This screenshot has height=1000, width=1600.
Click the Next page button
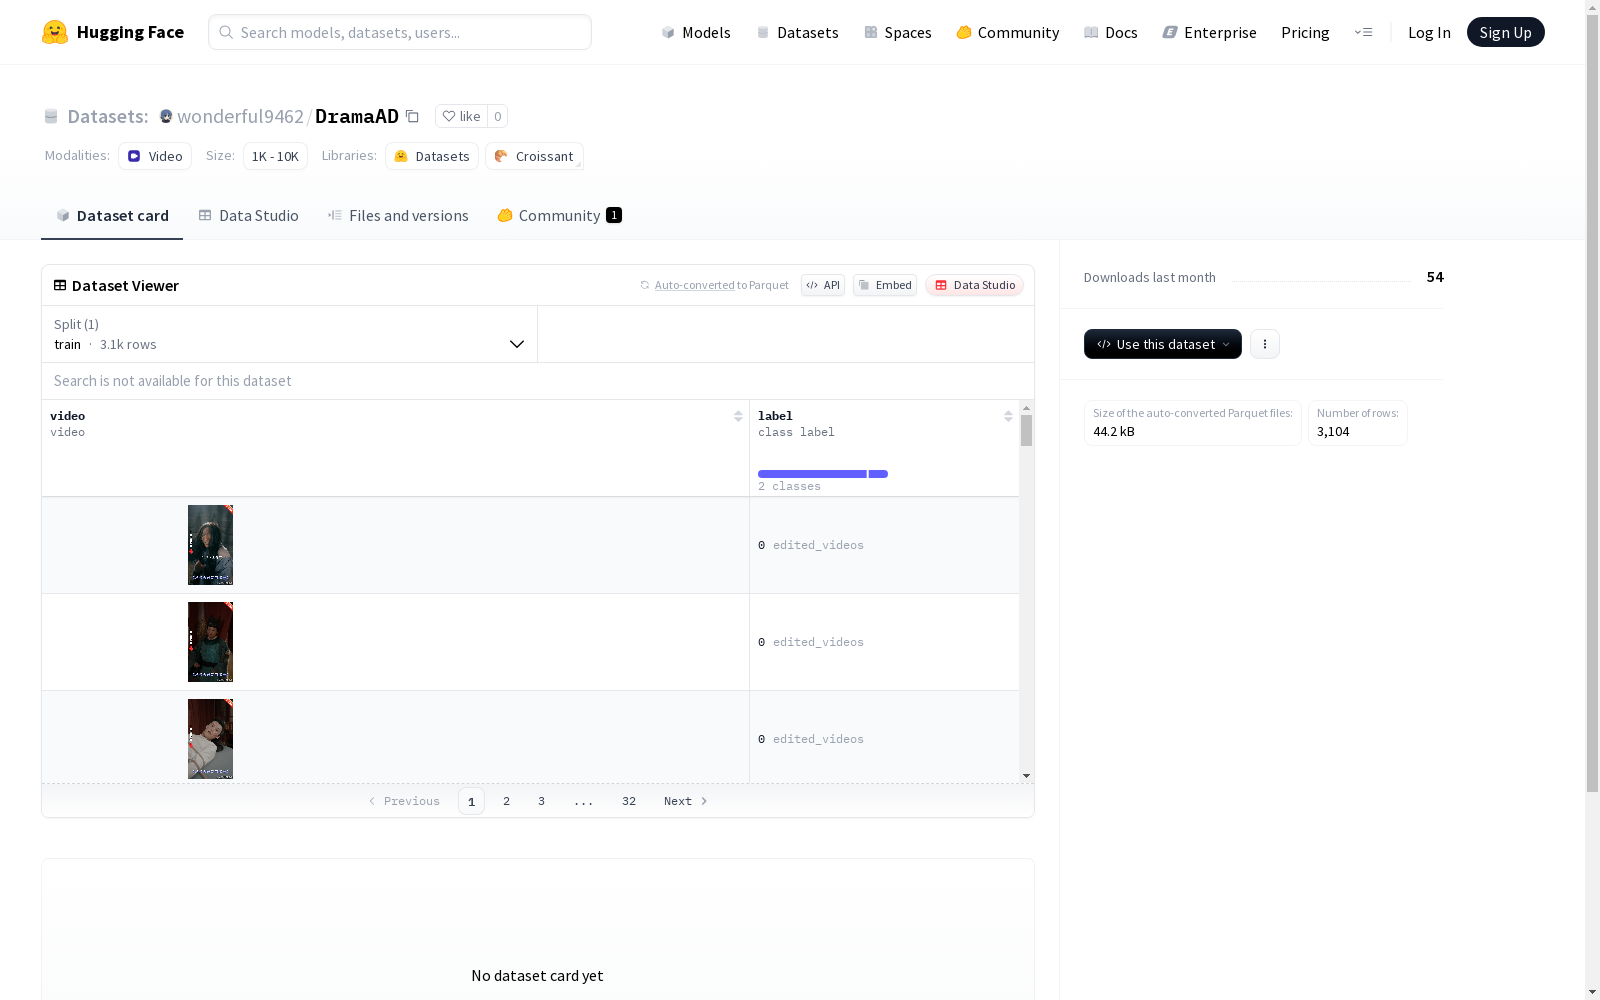click(686, 801)
